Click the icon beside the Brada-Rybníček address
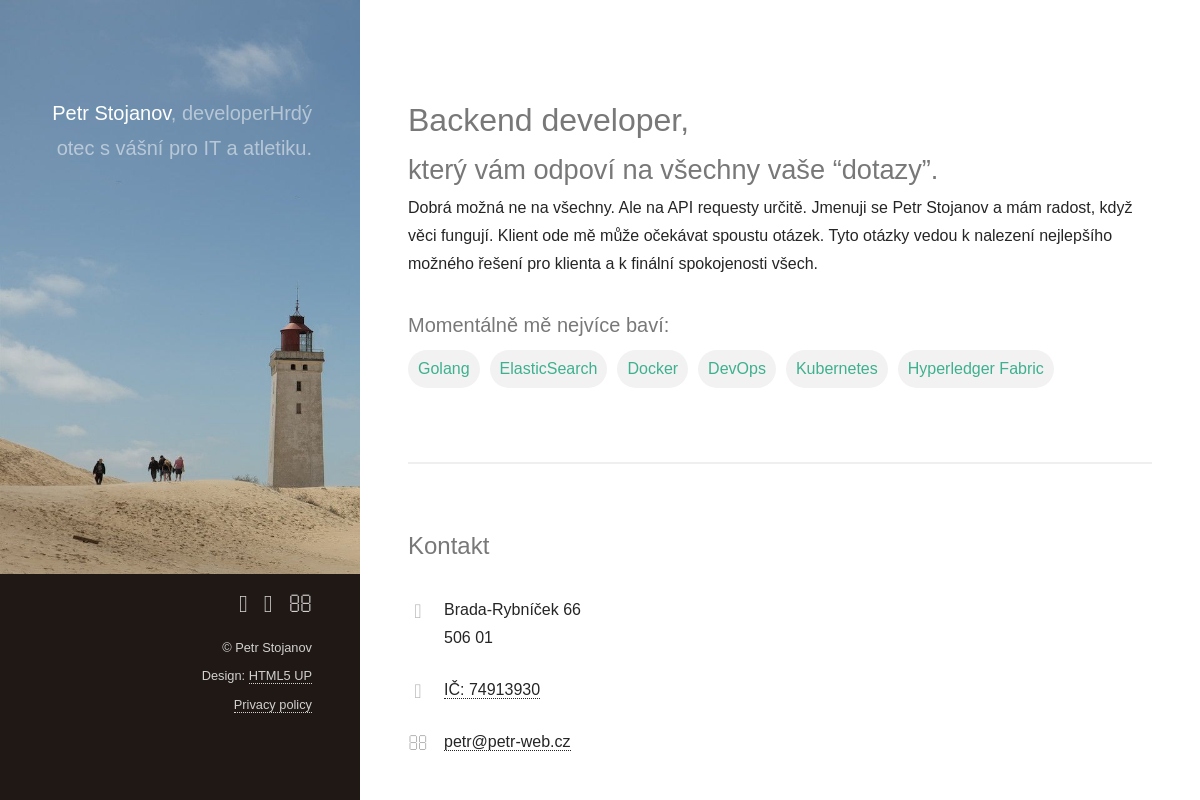The image size is (1200, 800). click(418, 611)
